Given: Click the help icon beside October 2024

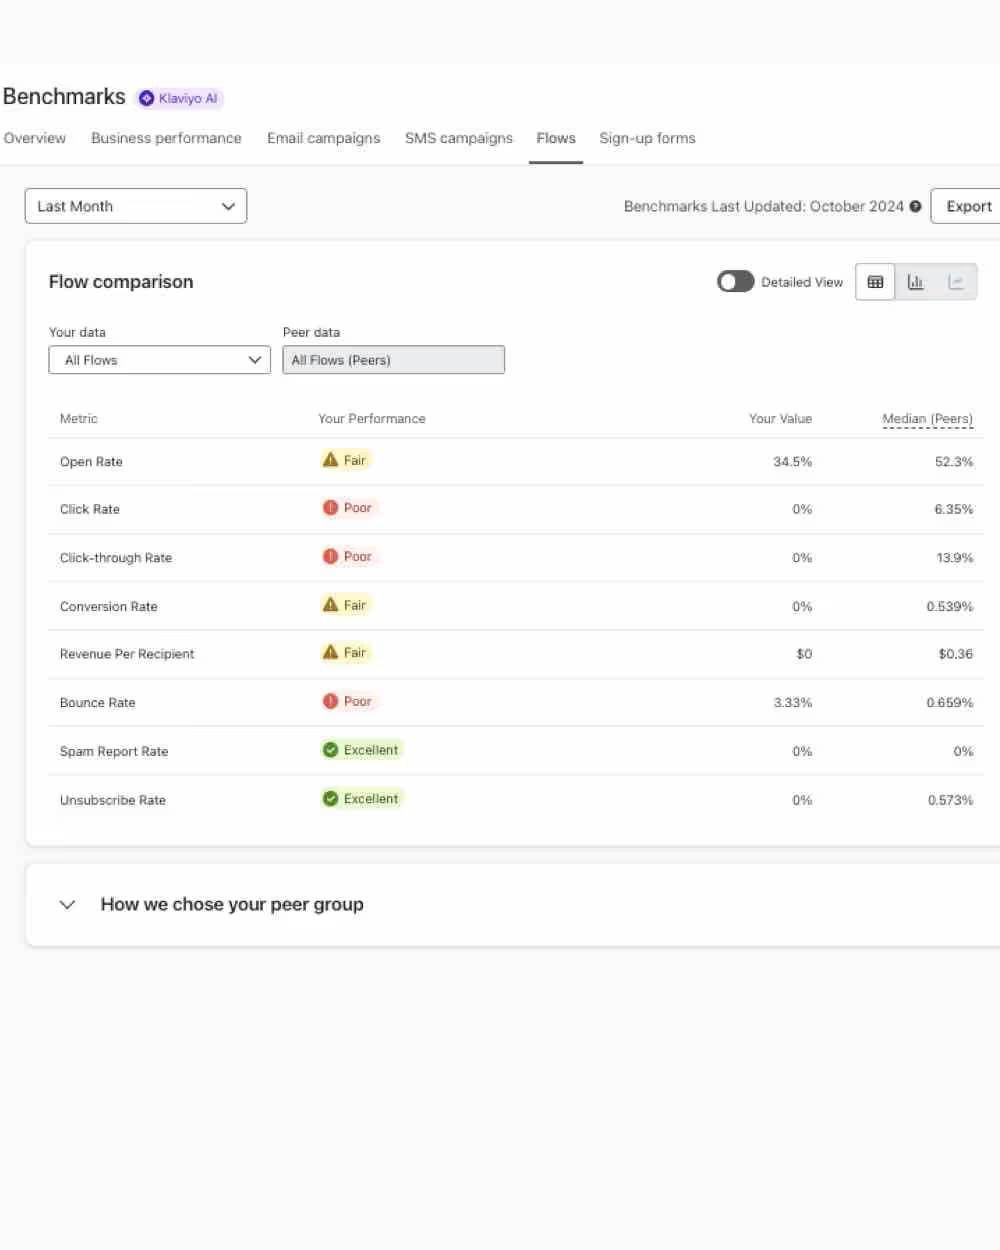Looking at the screenshot, I should tap(915, 207).
